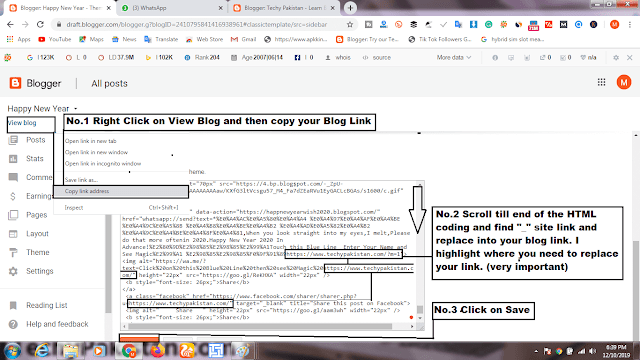Viewport: 640px width, 360px height.
Task: Open the SEO bar settings gear
Action: (616, 58)
